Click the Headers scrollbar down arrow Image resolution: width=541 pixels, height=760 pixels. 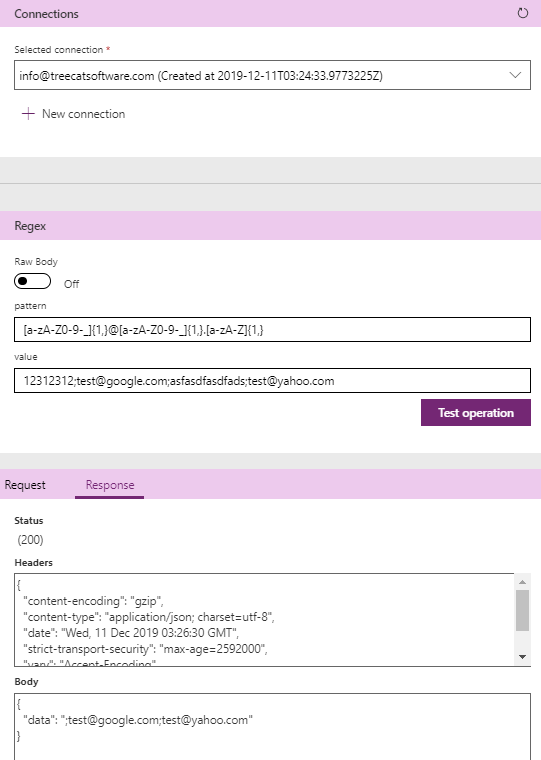coord(522,657)
